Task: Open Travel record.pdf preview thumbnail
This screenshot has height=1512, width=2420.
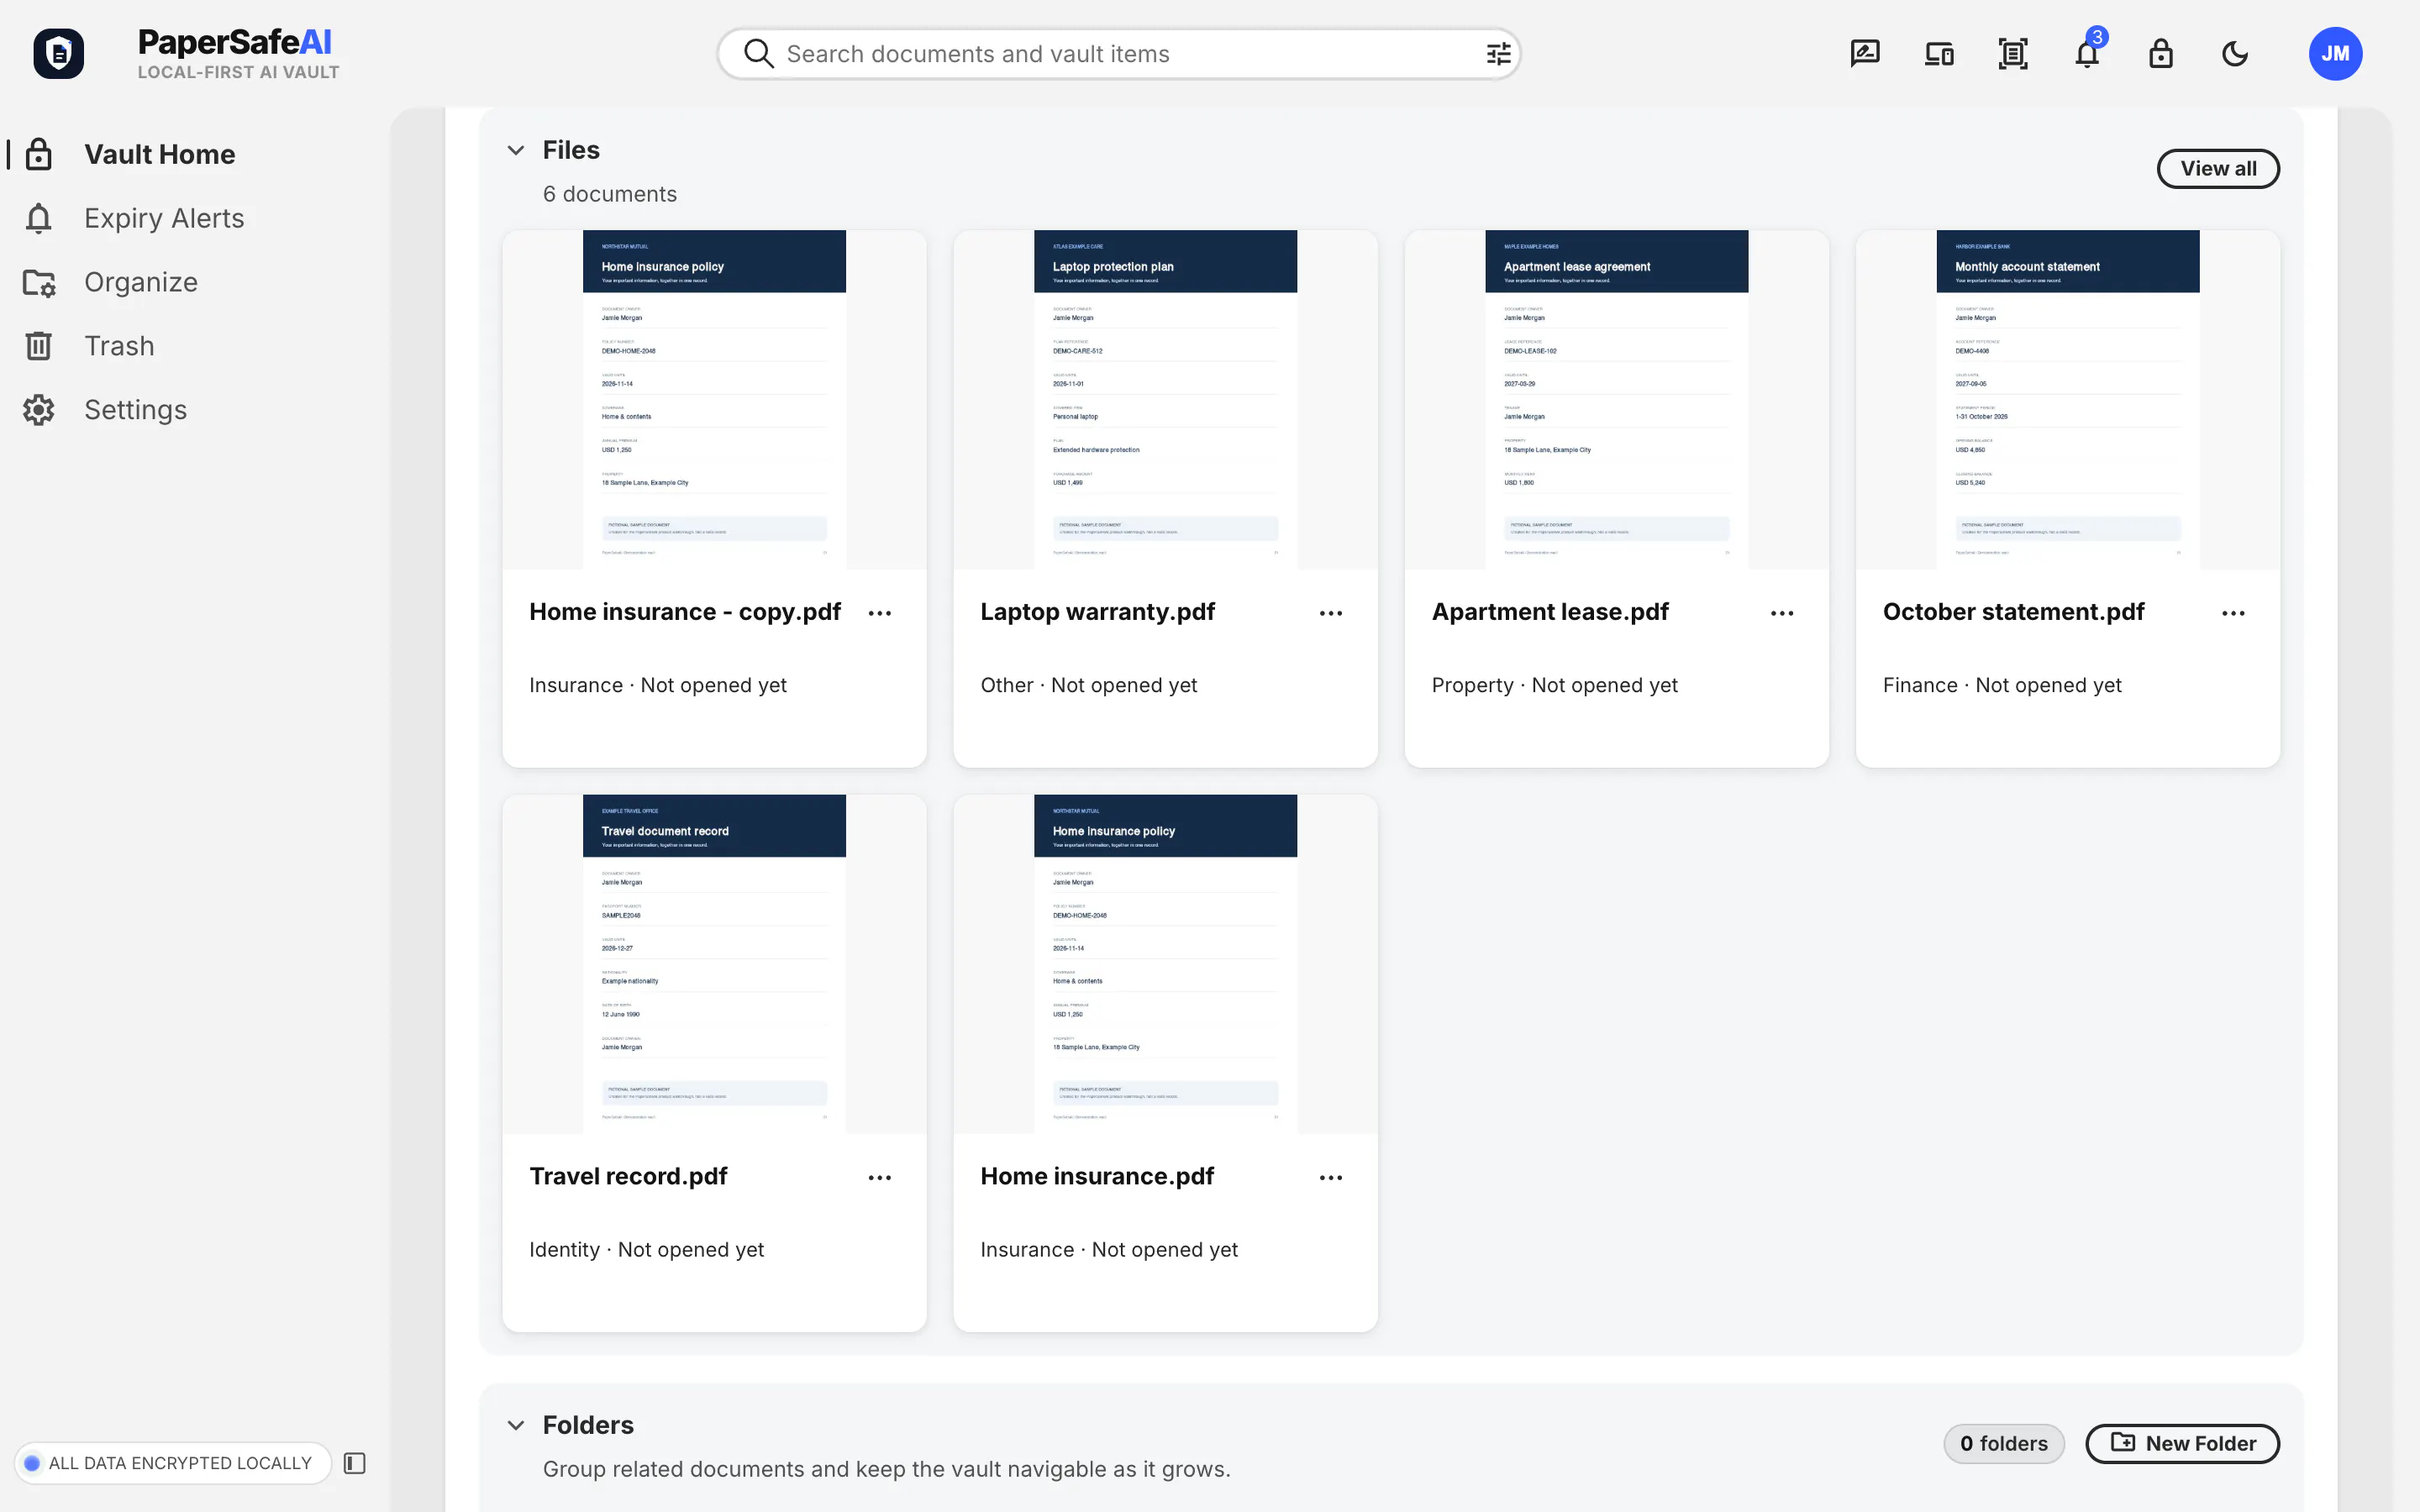Action: 714,964
